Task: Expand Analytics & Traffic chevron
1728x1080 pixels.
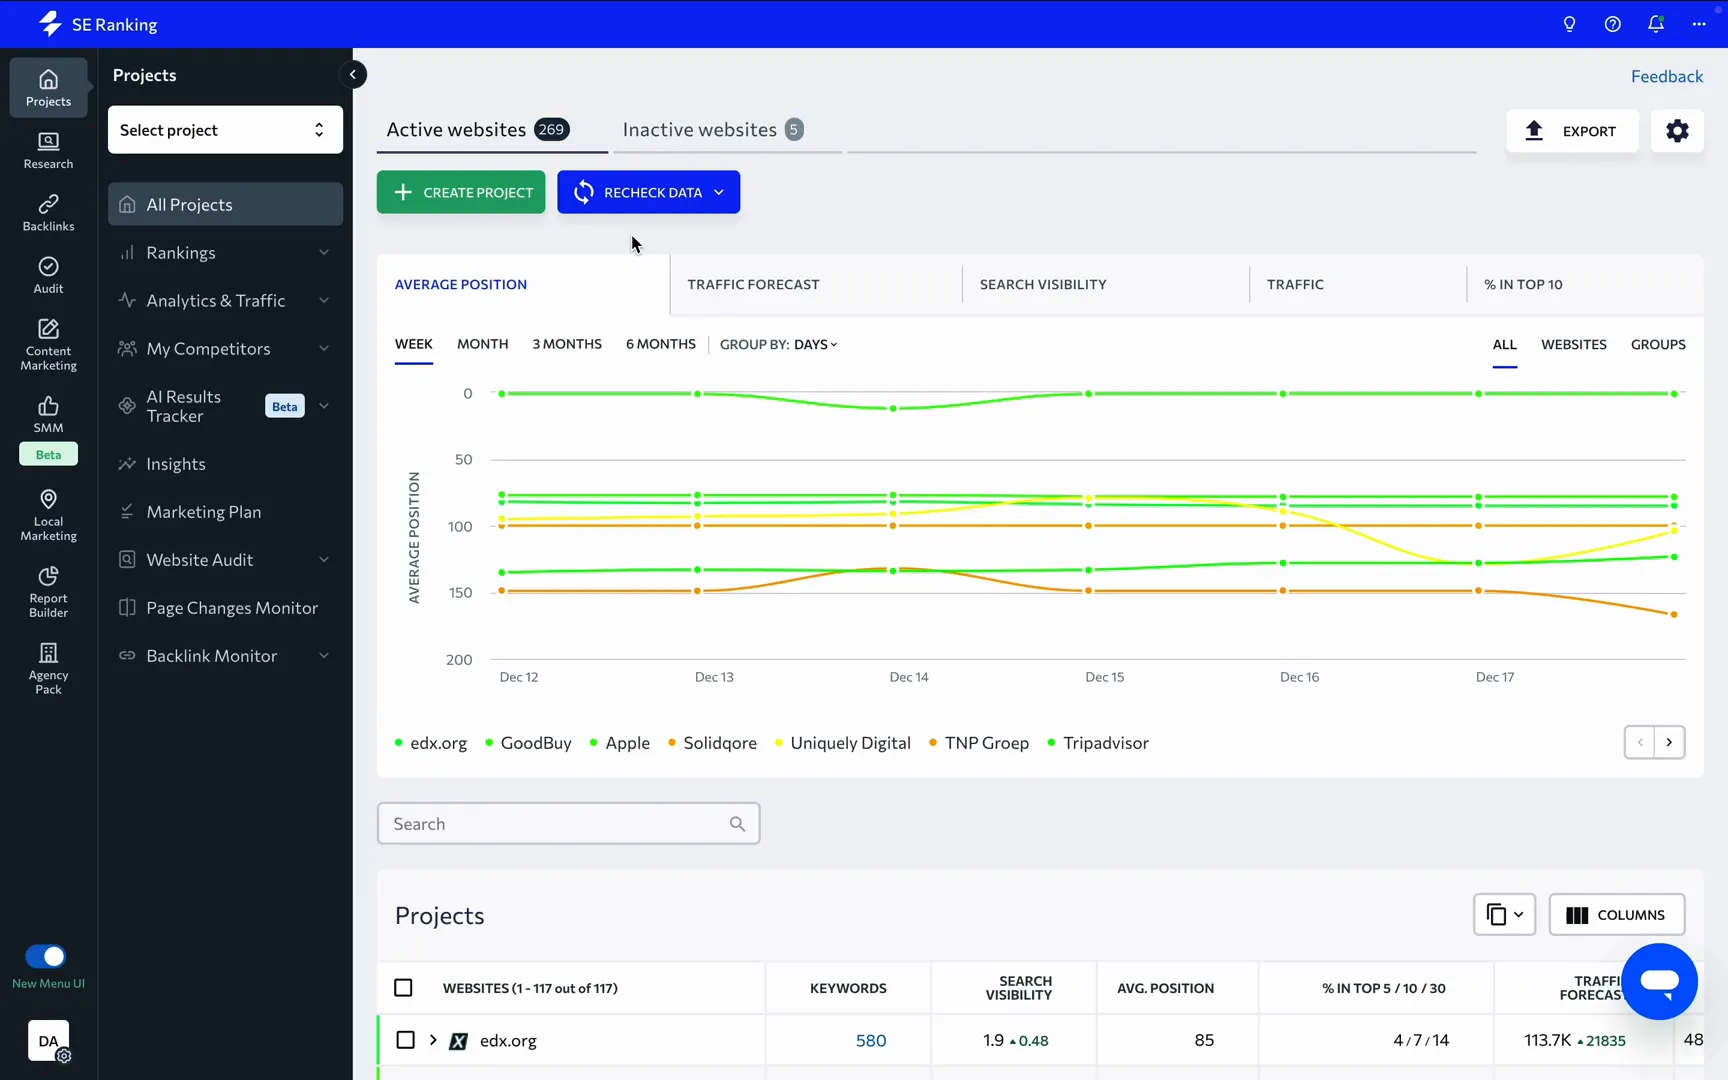Action: (324, 301)
